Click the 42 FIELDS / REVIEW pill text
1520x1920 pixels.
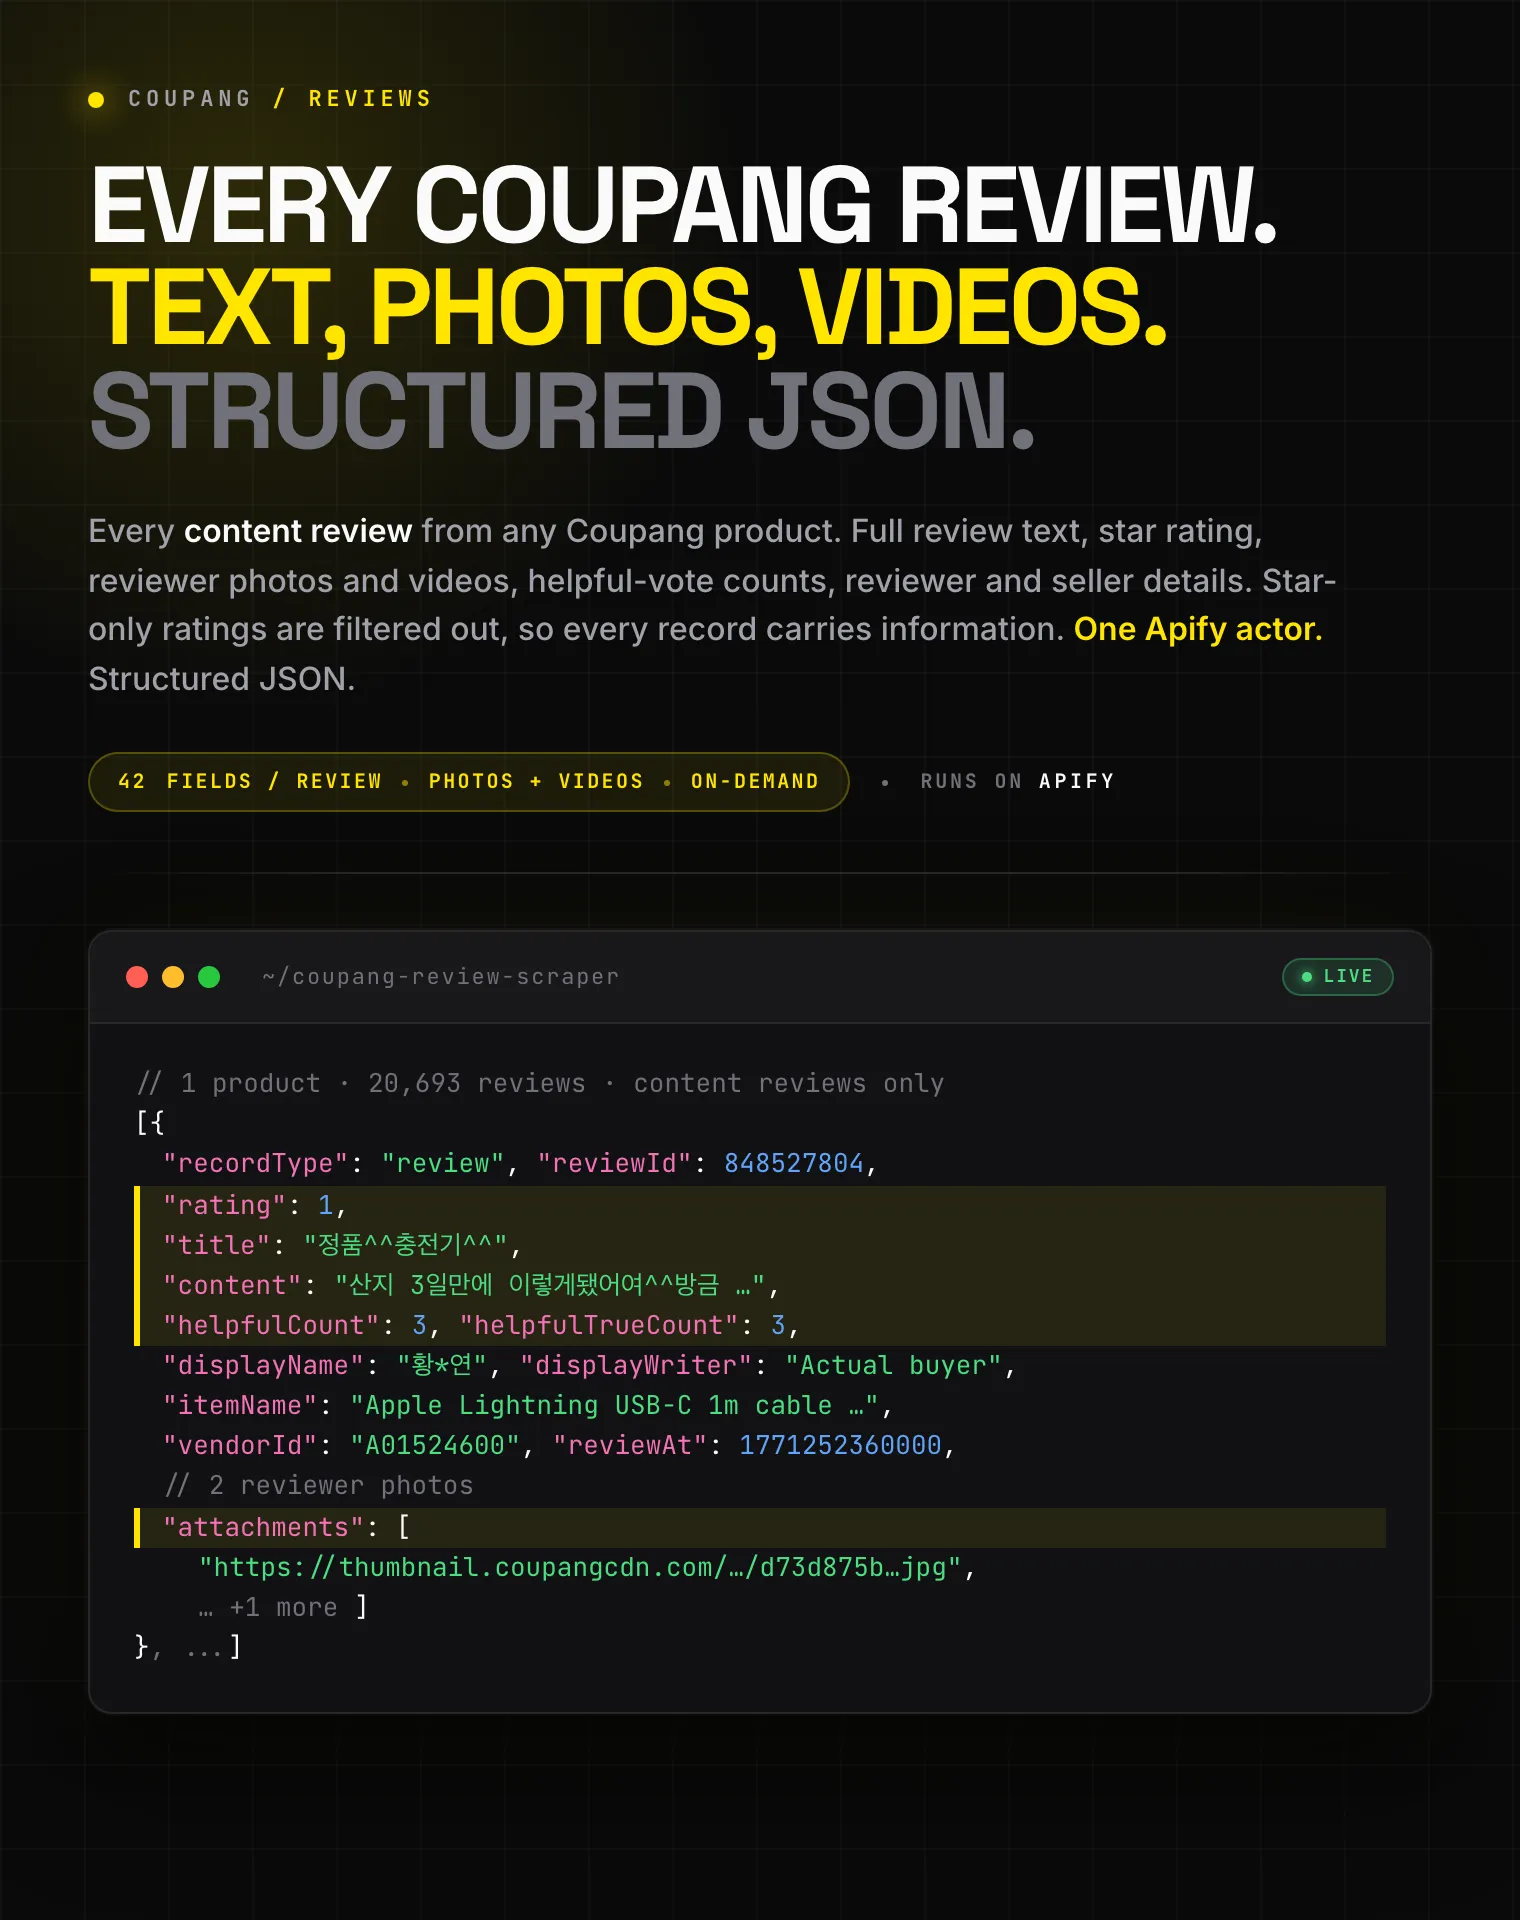(250, 782)
